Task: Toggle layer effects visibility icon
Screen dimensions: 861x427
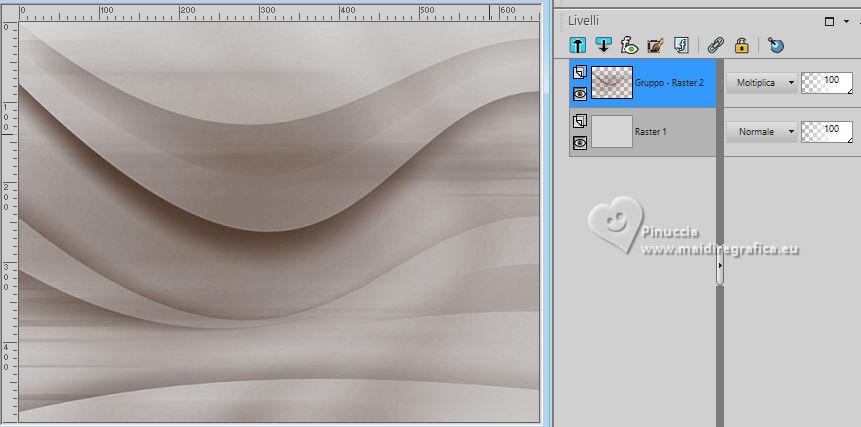Action: coord(630,45)
